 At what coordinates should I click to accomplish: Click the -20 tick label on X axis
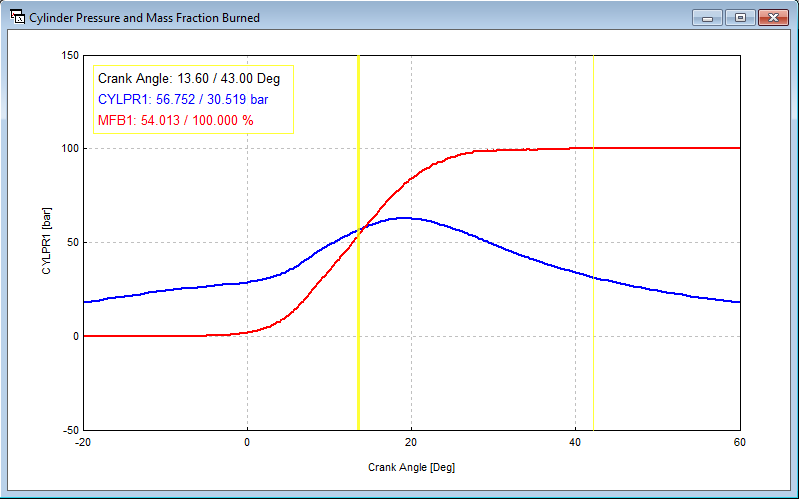(83, 442)
